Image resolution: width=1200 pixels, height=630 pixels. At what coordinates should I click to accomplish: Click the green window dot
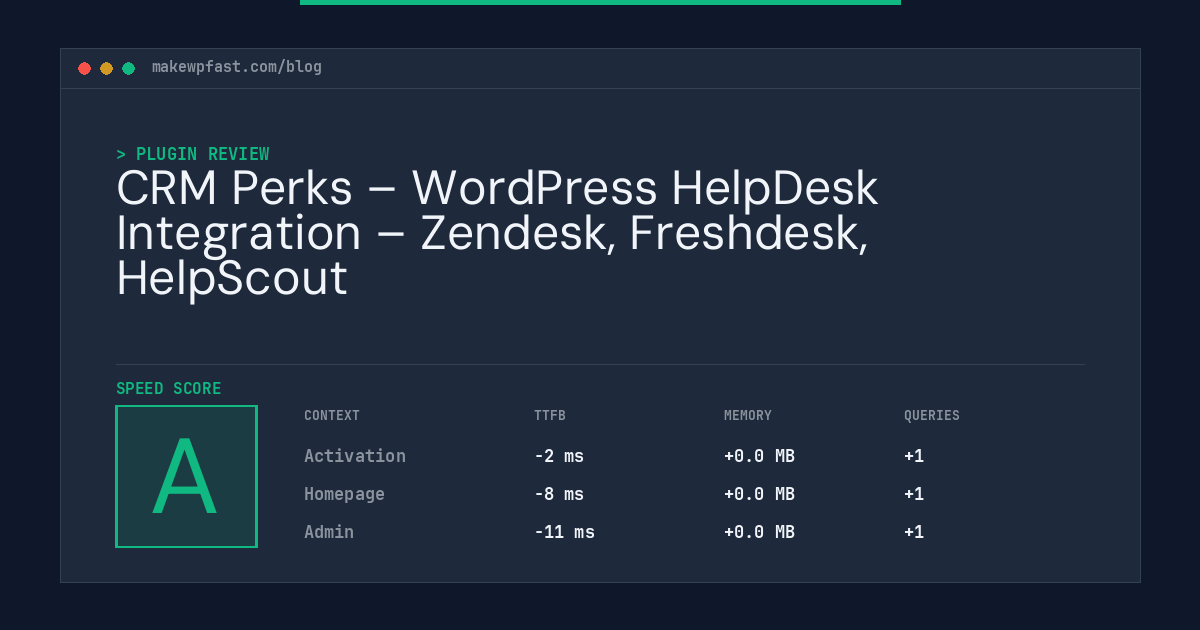pos(128,68)
